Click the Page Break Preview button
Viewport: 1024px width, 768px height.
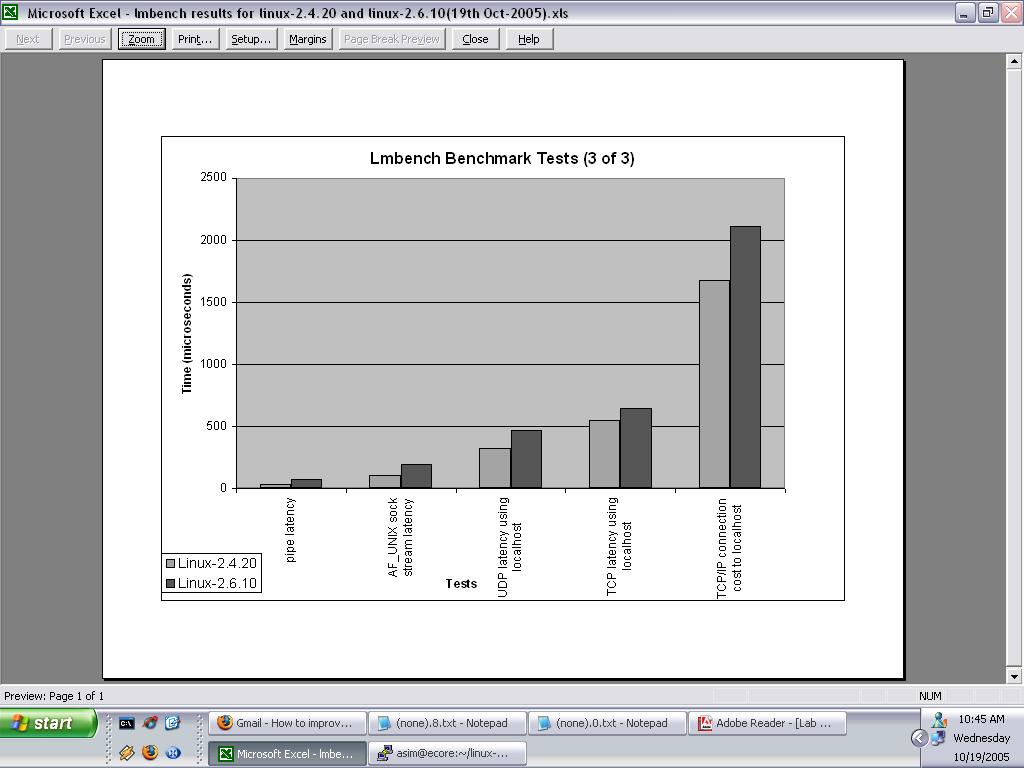coord(392,39)
